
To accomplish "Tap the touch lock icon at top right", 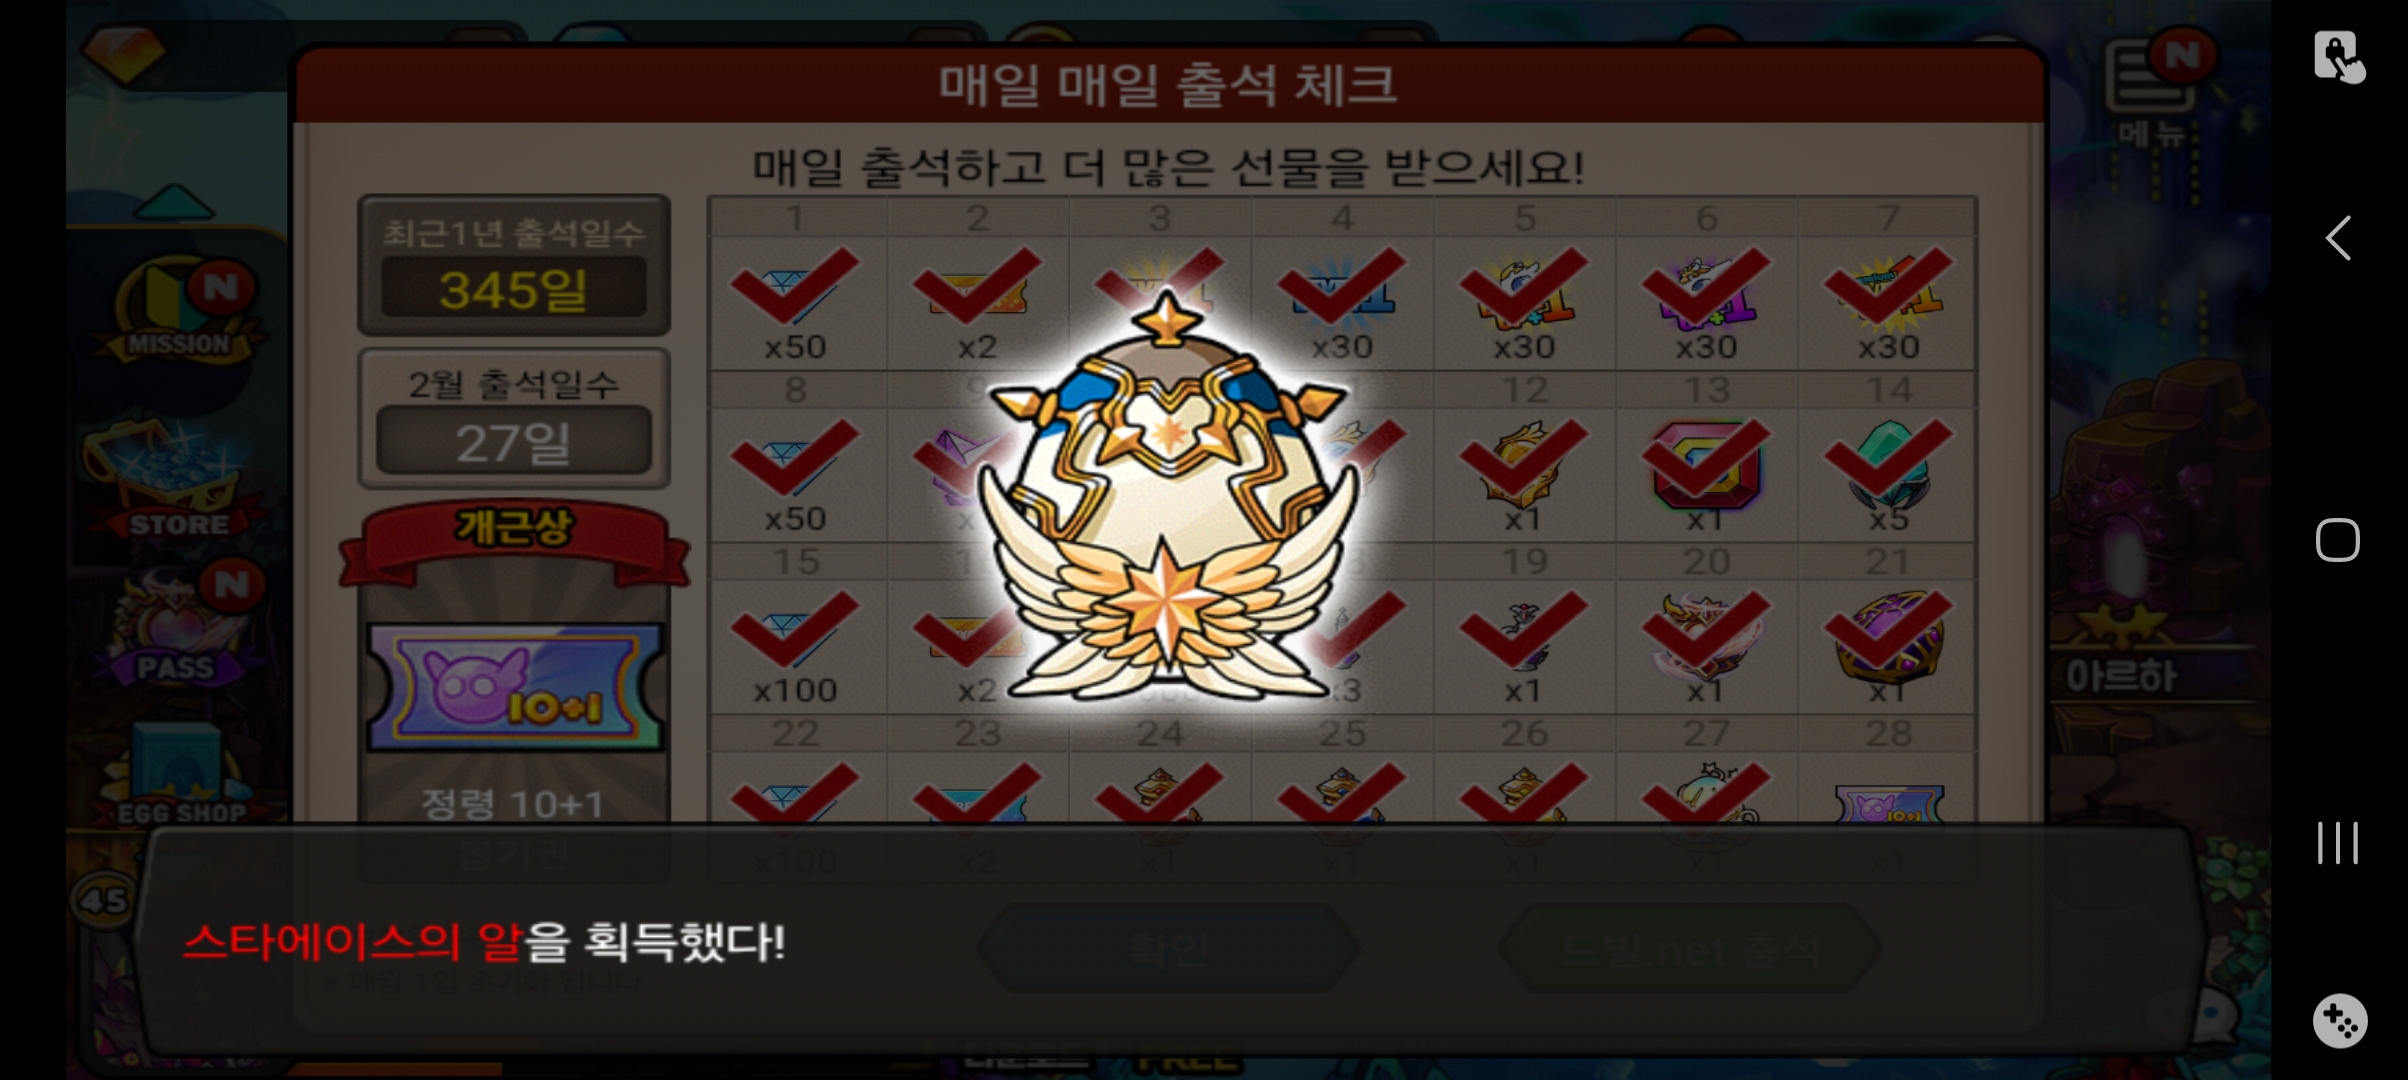I will (x=2338, y=56).
